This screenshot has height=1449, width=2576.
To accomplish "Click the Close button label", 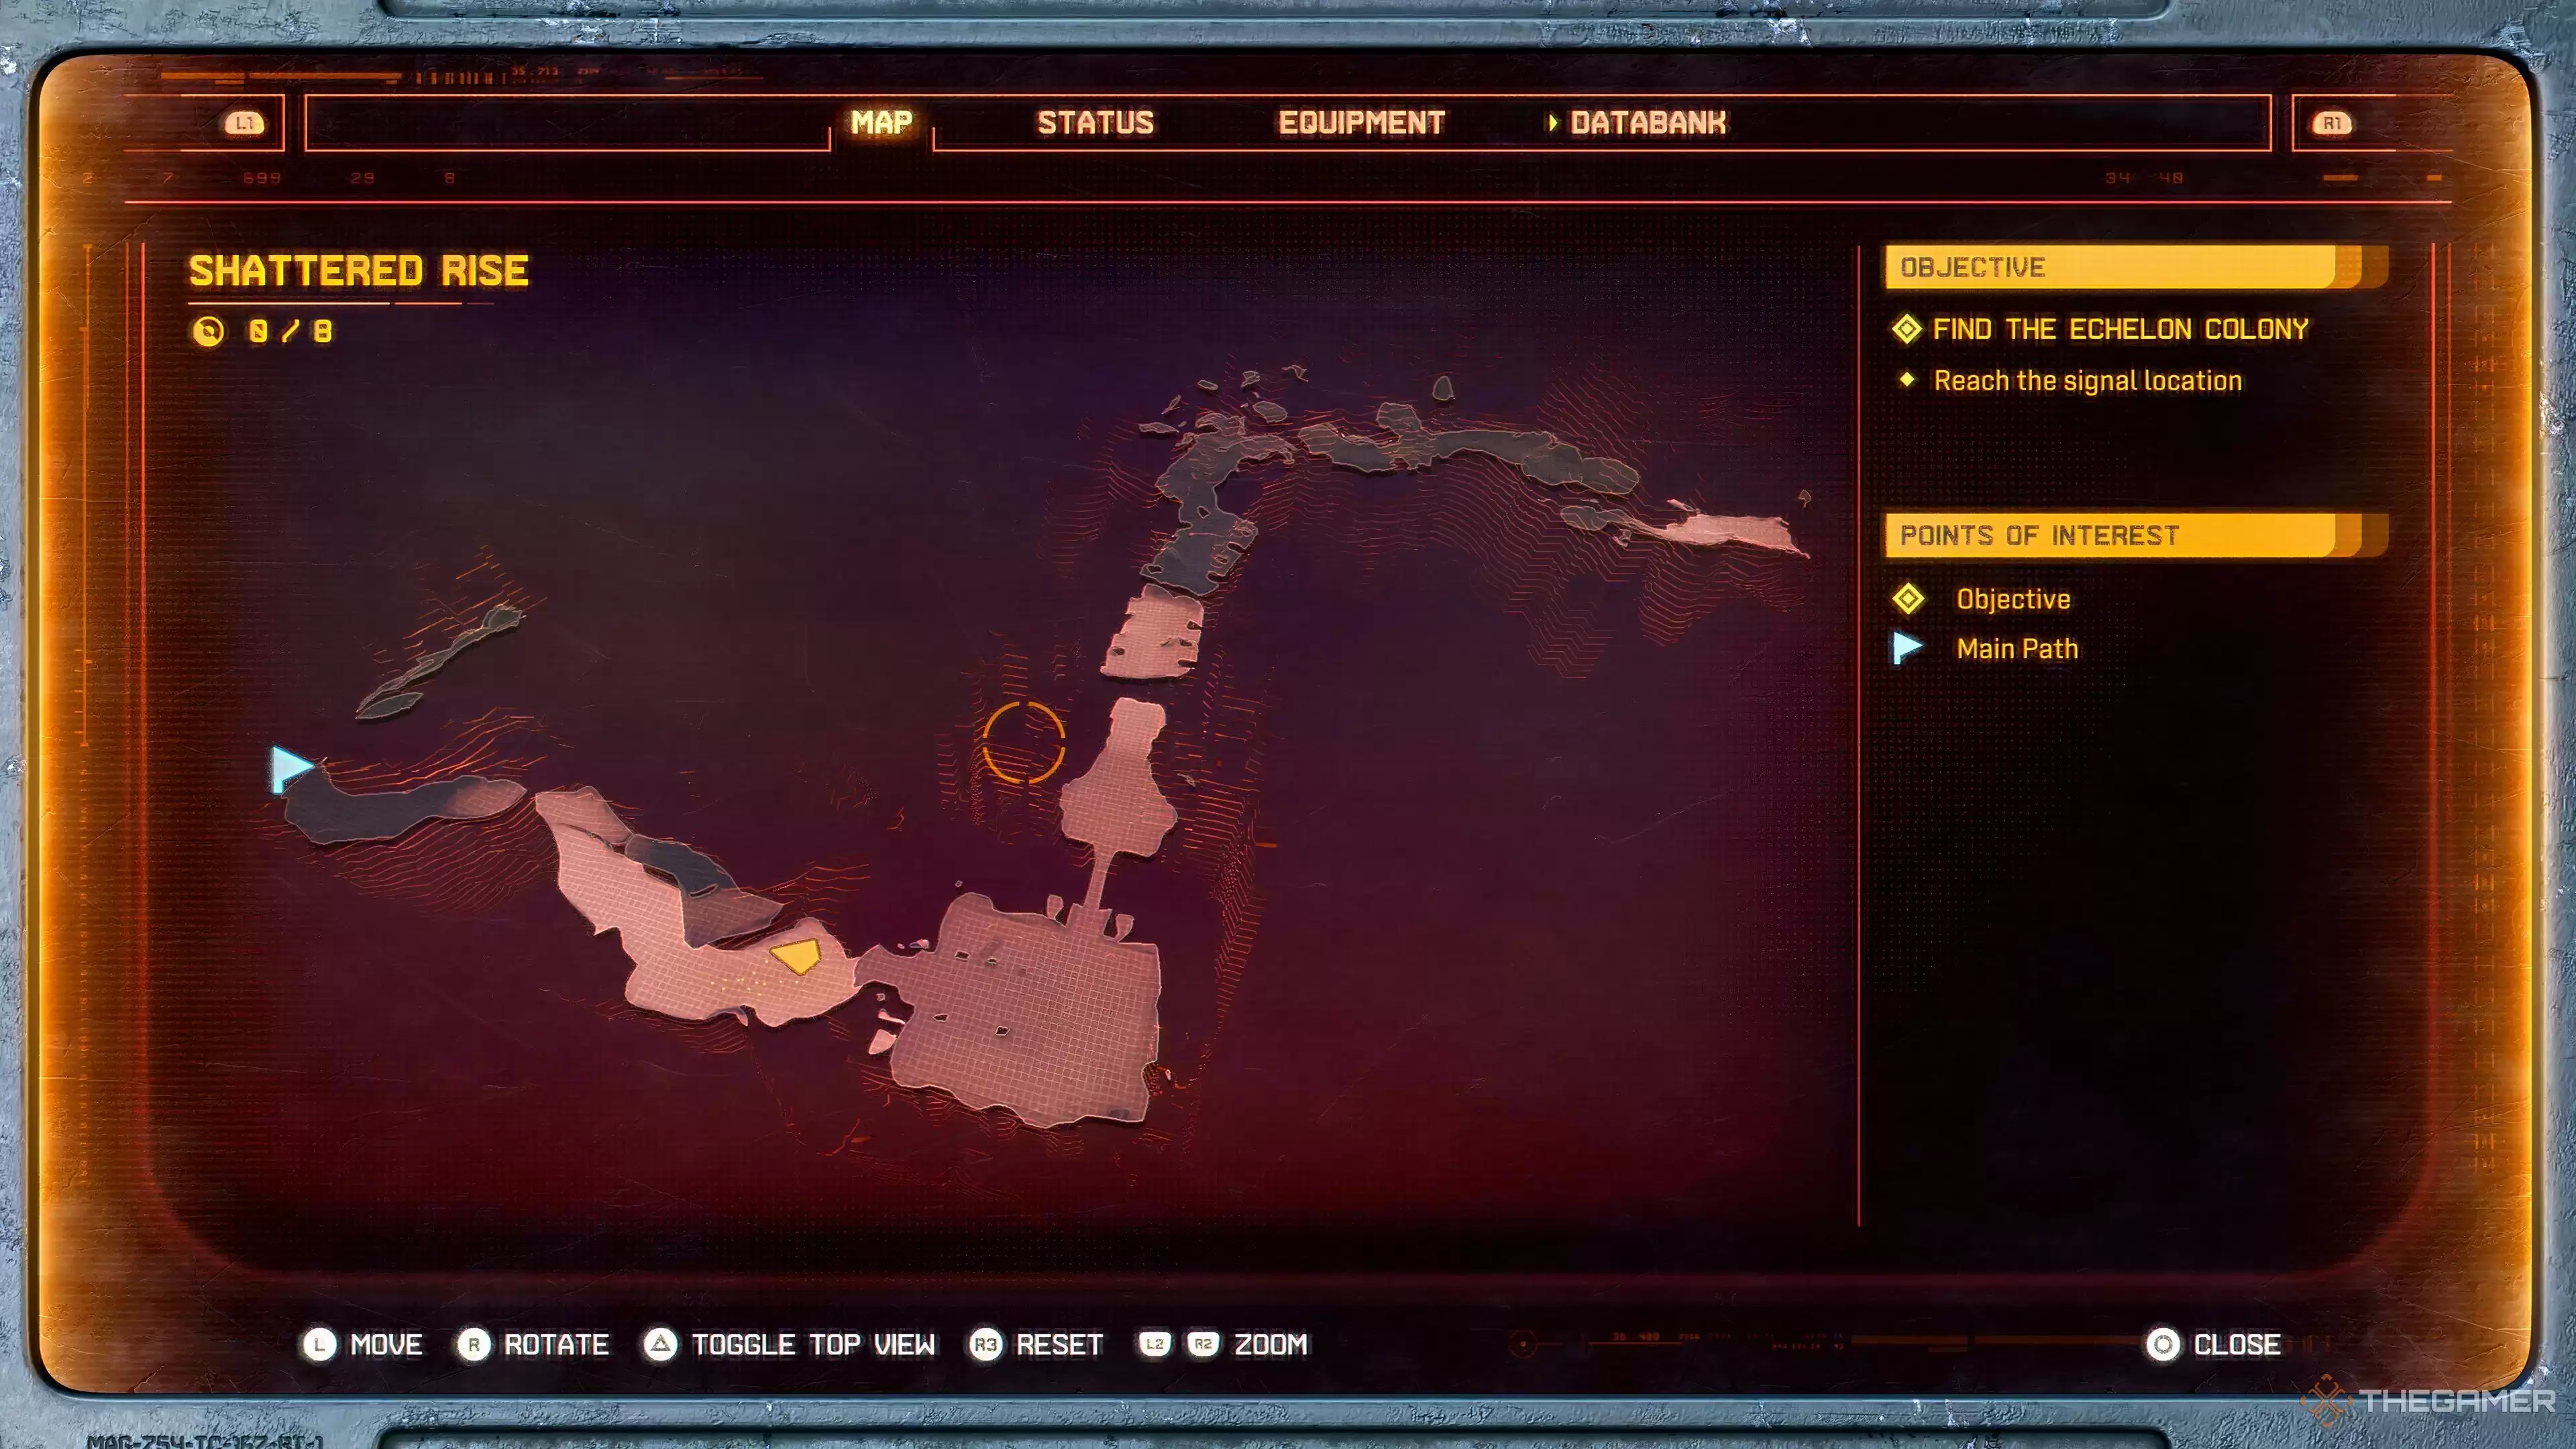I will (x=2236, y=1344).
